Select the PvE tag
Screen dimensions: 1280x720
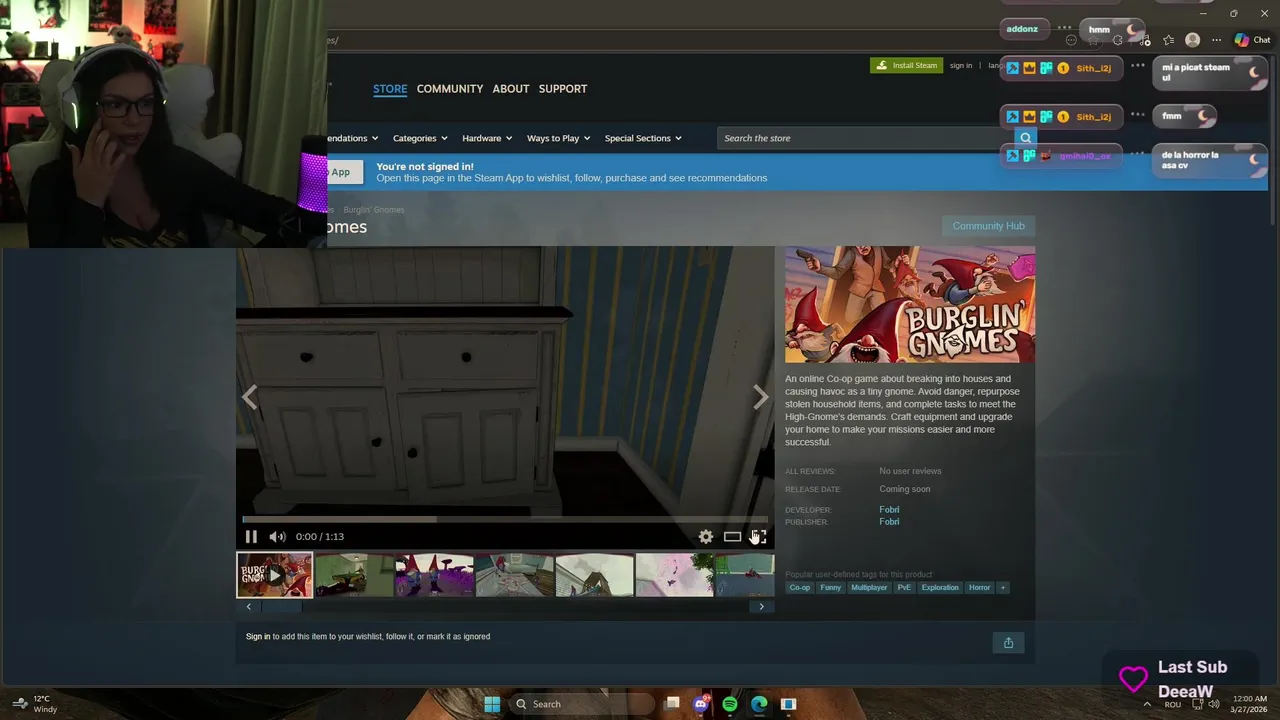pos(904,588)
